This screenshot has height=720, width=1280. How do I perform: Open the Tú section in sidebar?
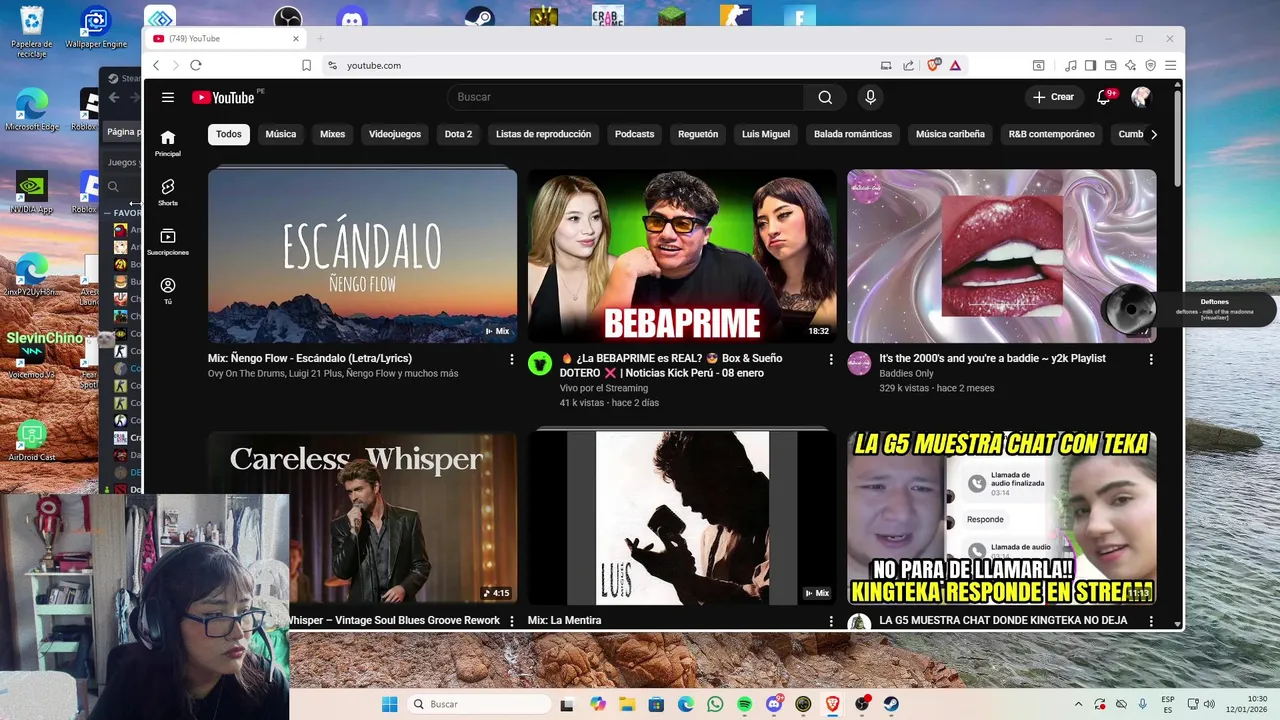168,290
